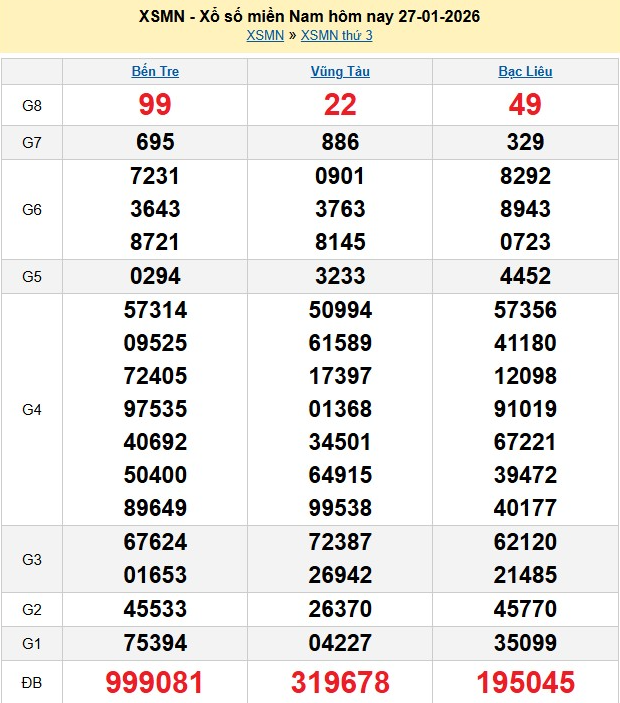Click the G4 row label
620x703 pixels.
pyautogui.click(x=32, y=409)
